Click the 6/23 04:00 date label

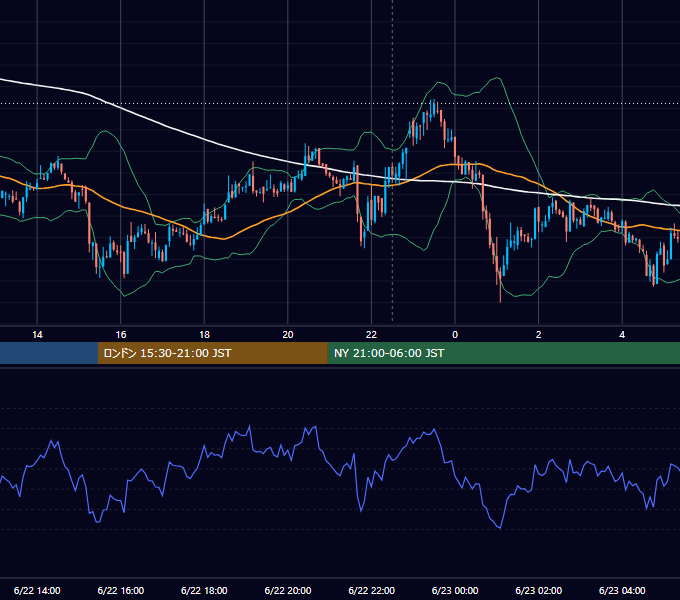(x=622, y=590)
